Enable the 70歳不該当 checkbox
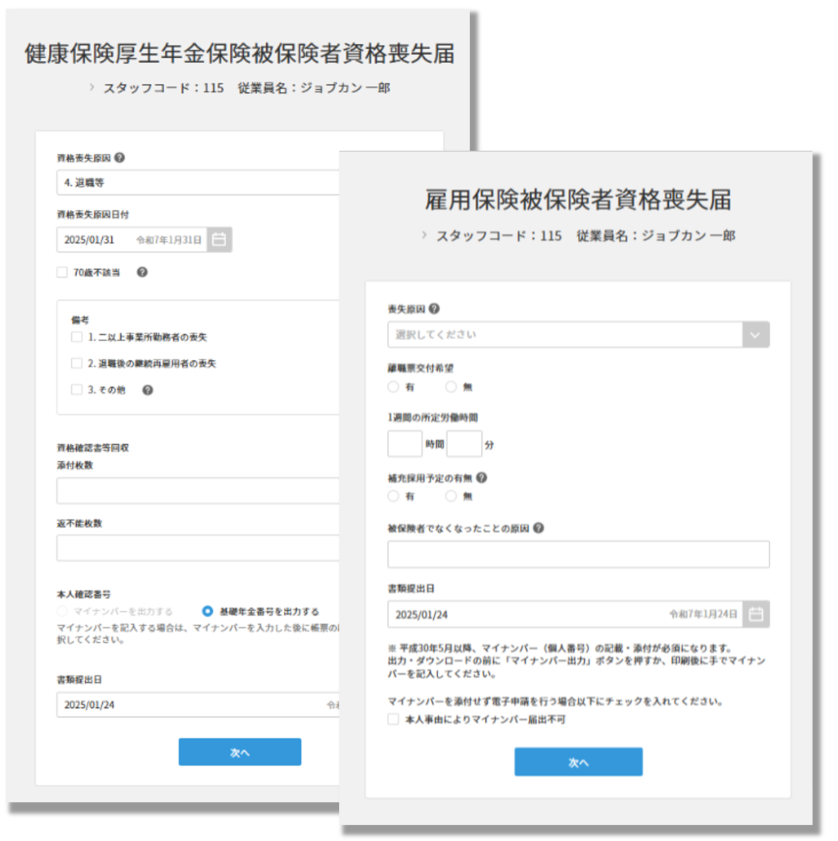The width and height of the screenshot is (838, 841). [x=63, y=272]
